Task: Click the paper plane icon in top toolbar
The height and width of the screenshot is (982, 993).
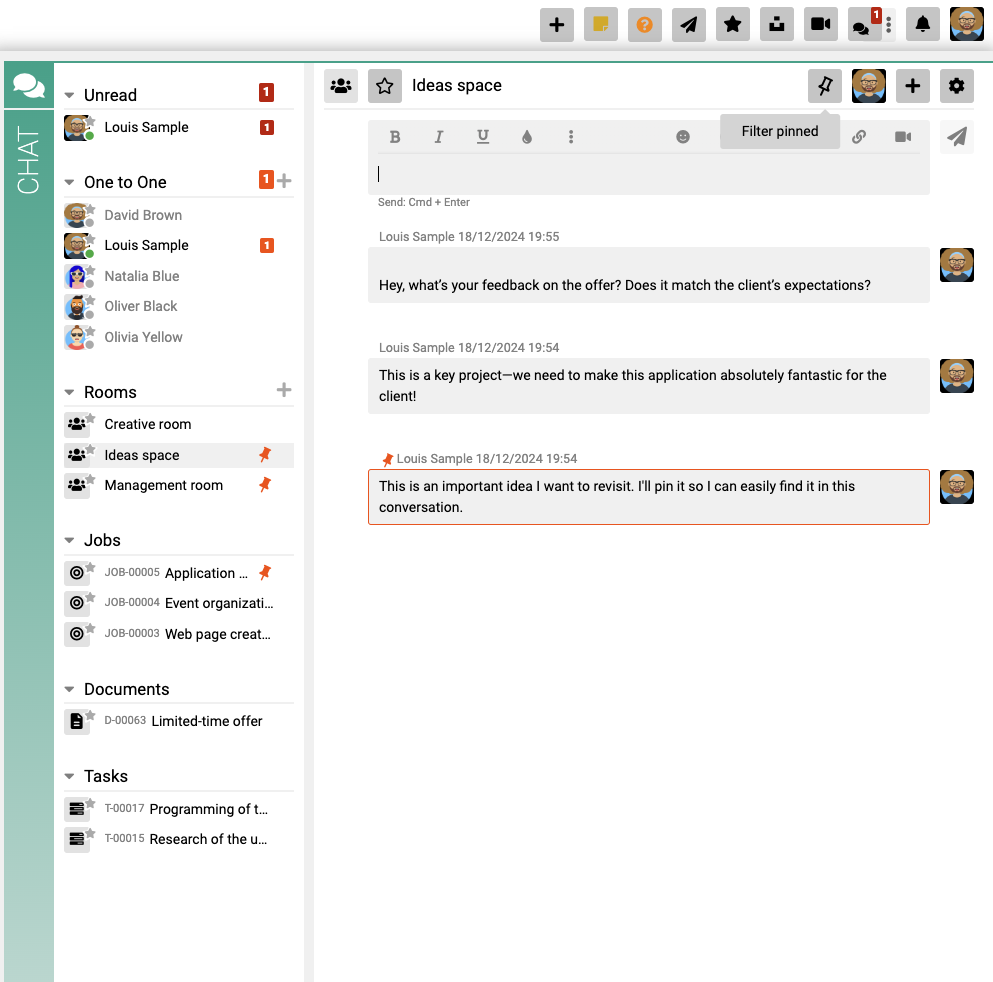Action: tap(688, 25)
